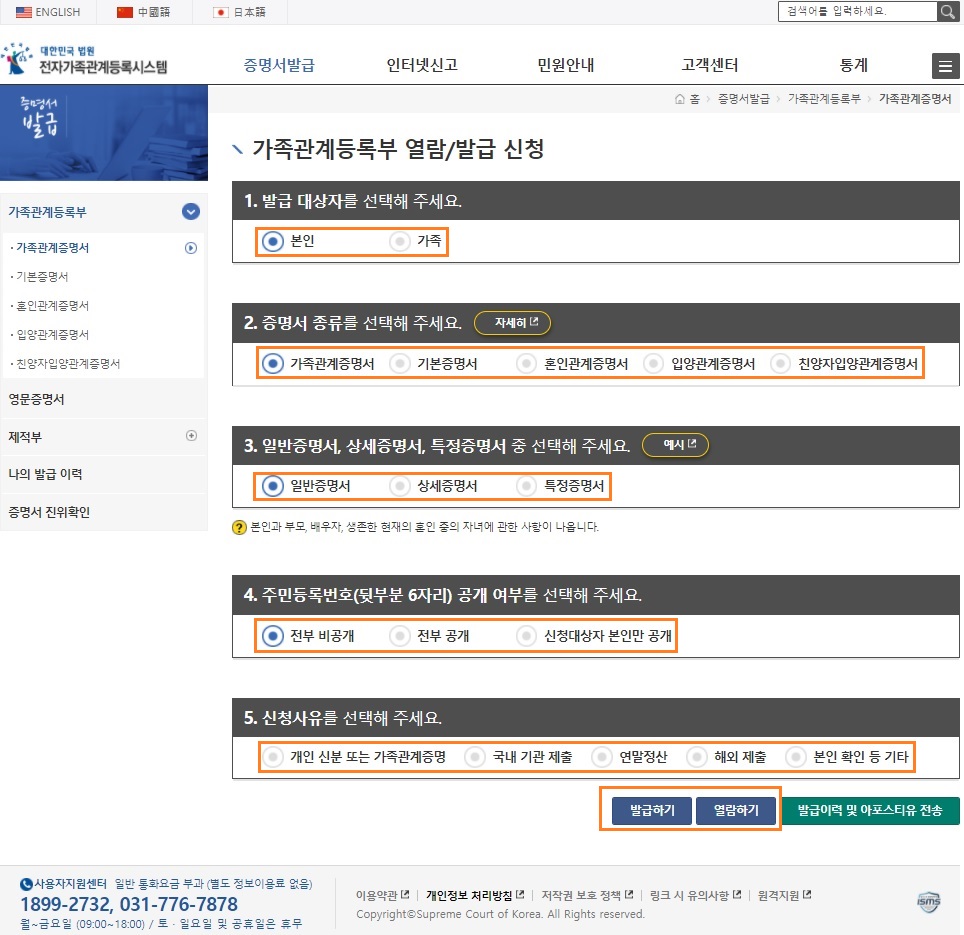Open 친양자입양관계증명서 in sidebar
Screen dimensions: 964x935
(68, 364)
